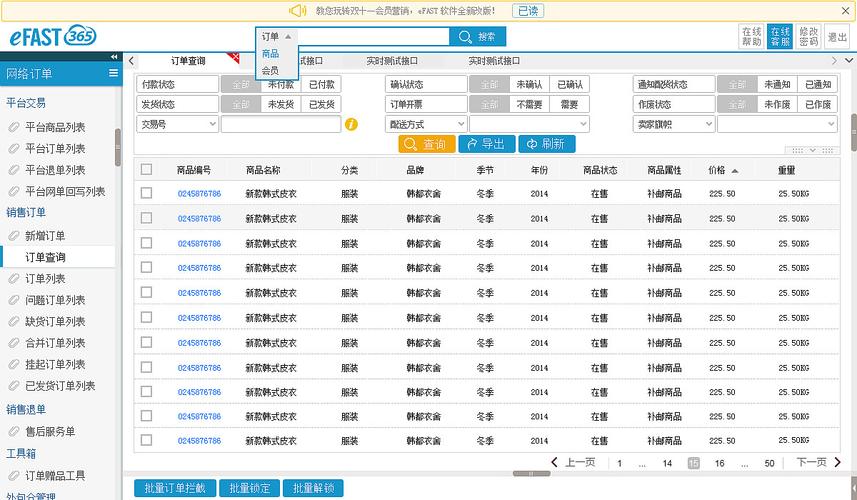This screenshot has height=500, width=857.
Task: Open the 卖家旗帜 dropdown
Action: (x=674, y=124)
